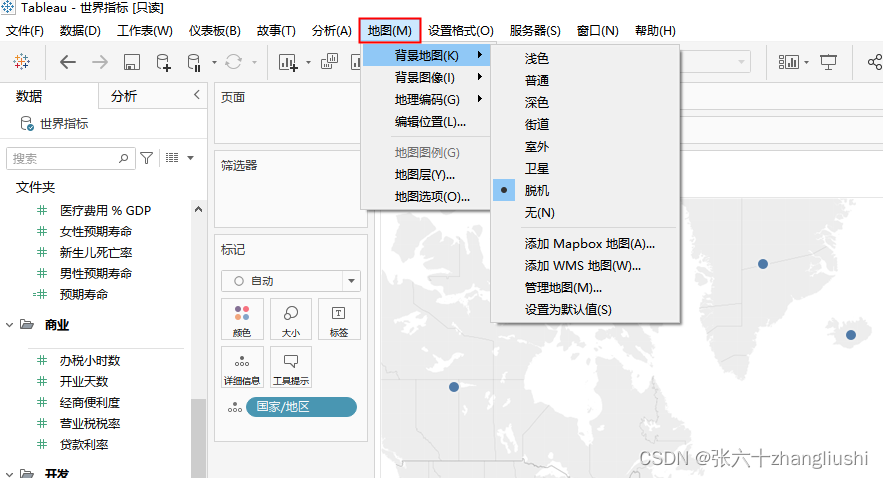Select the 医疗费用 % GDP field

click(105, 210)
